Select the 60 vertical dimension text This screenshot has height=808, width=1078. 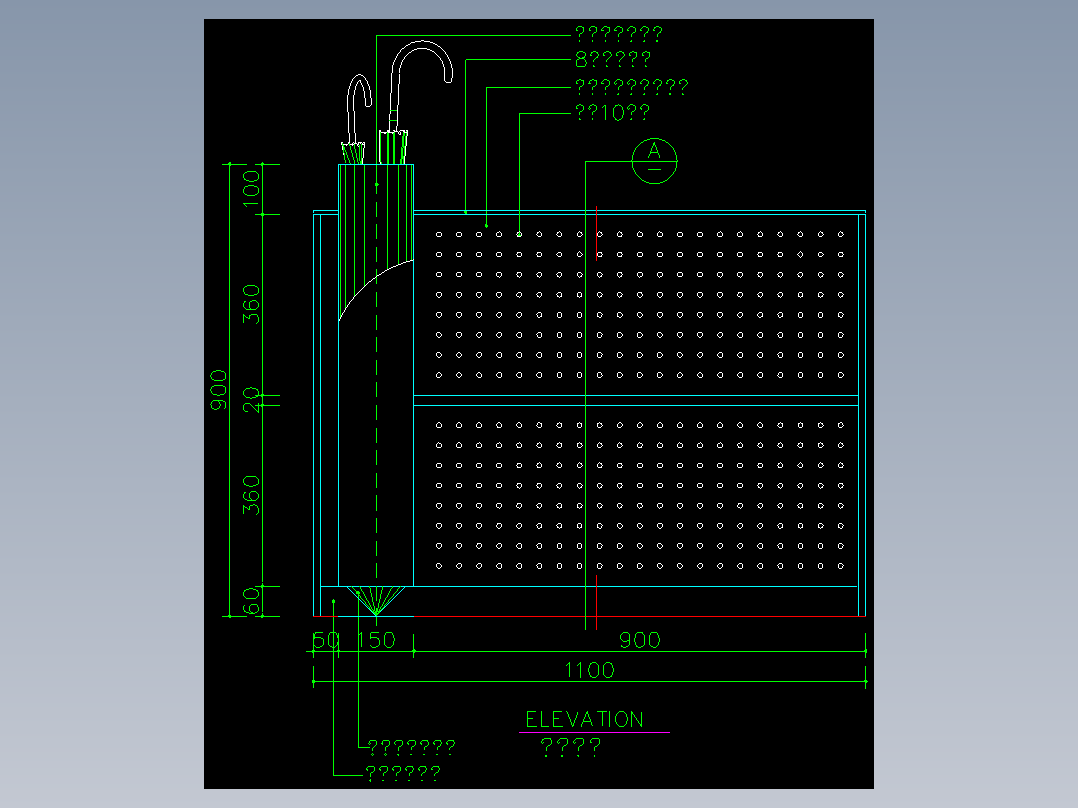point(251,601)
